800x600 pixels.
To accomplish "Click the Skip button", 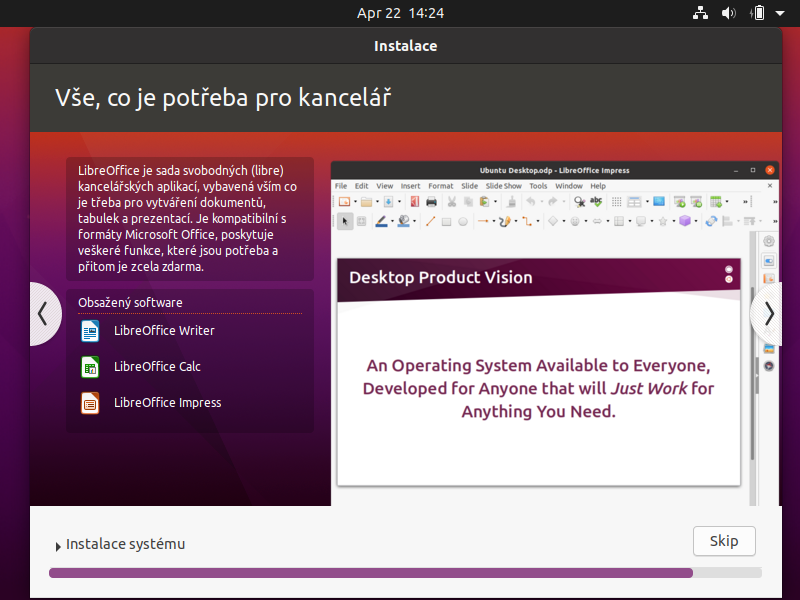I will (x=723, y=541).
